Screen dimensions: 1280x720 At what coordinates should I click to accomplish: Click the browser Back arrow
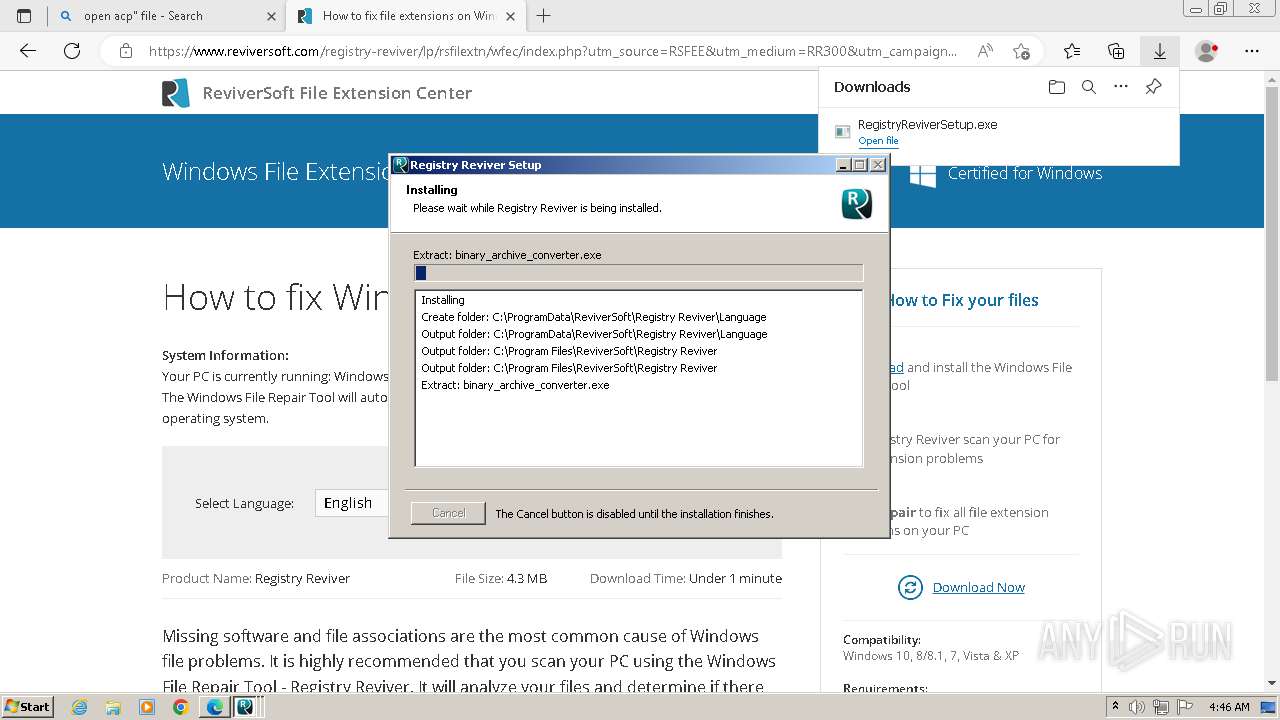coord(28,51)
